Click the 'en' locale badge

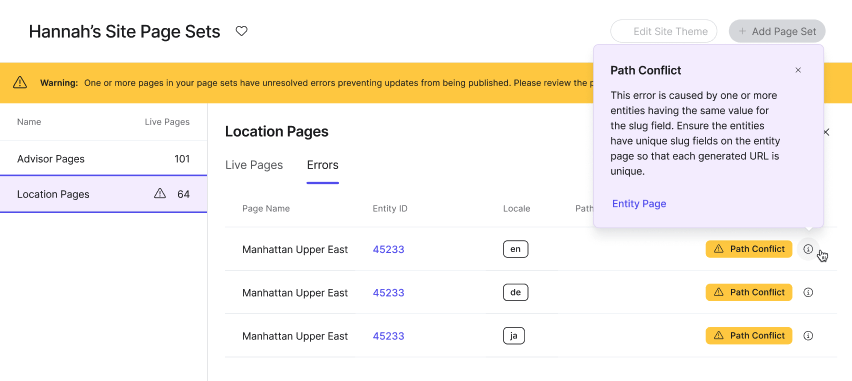pos(516,249)
